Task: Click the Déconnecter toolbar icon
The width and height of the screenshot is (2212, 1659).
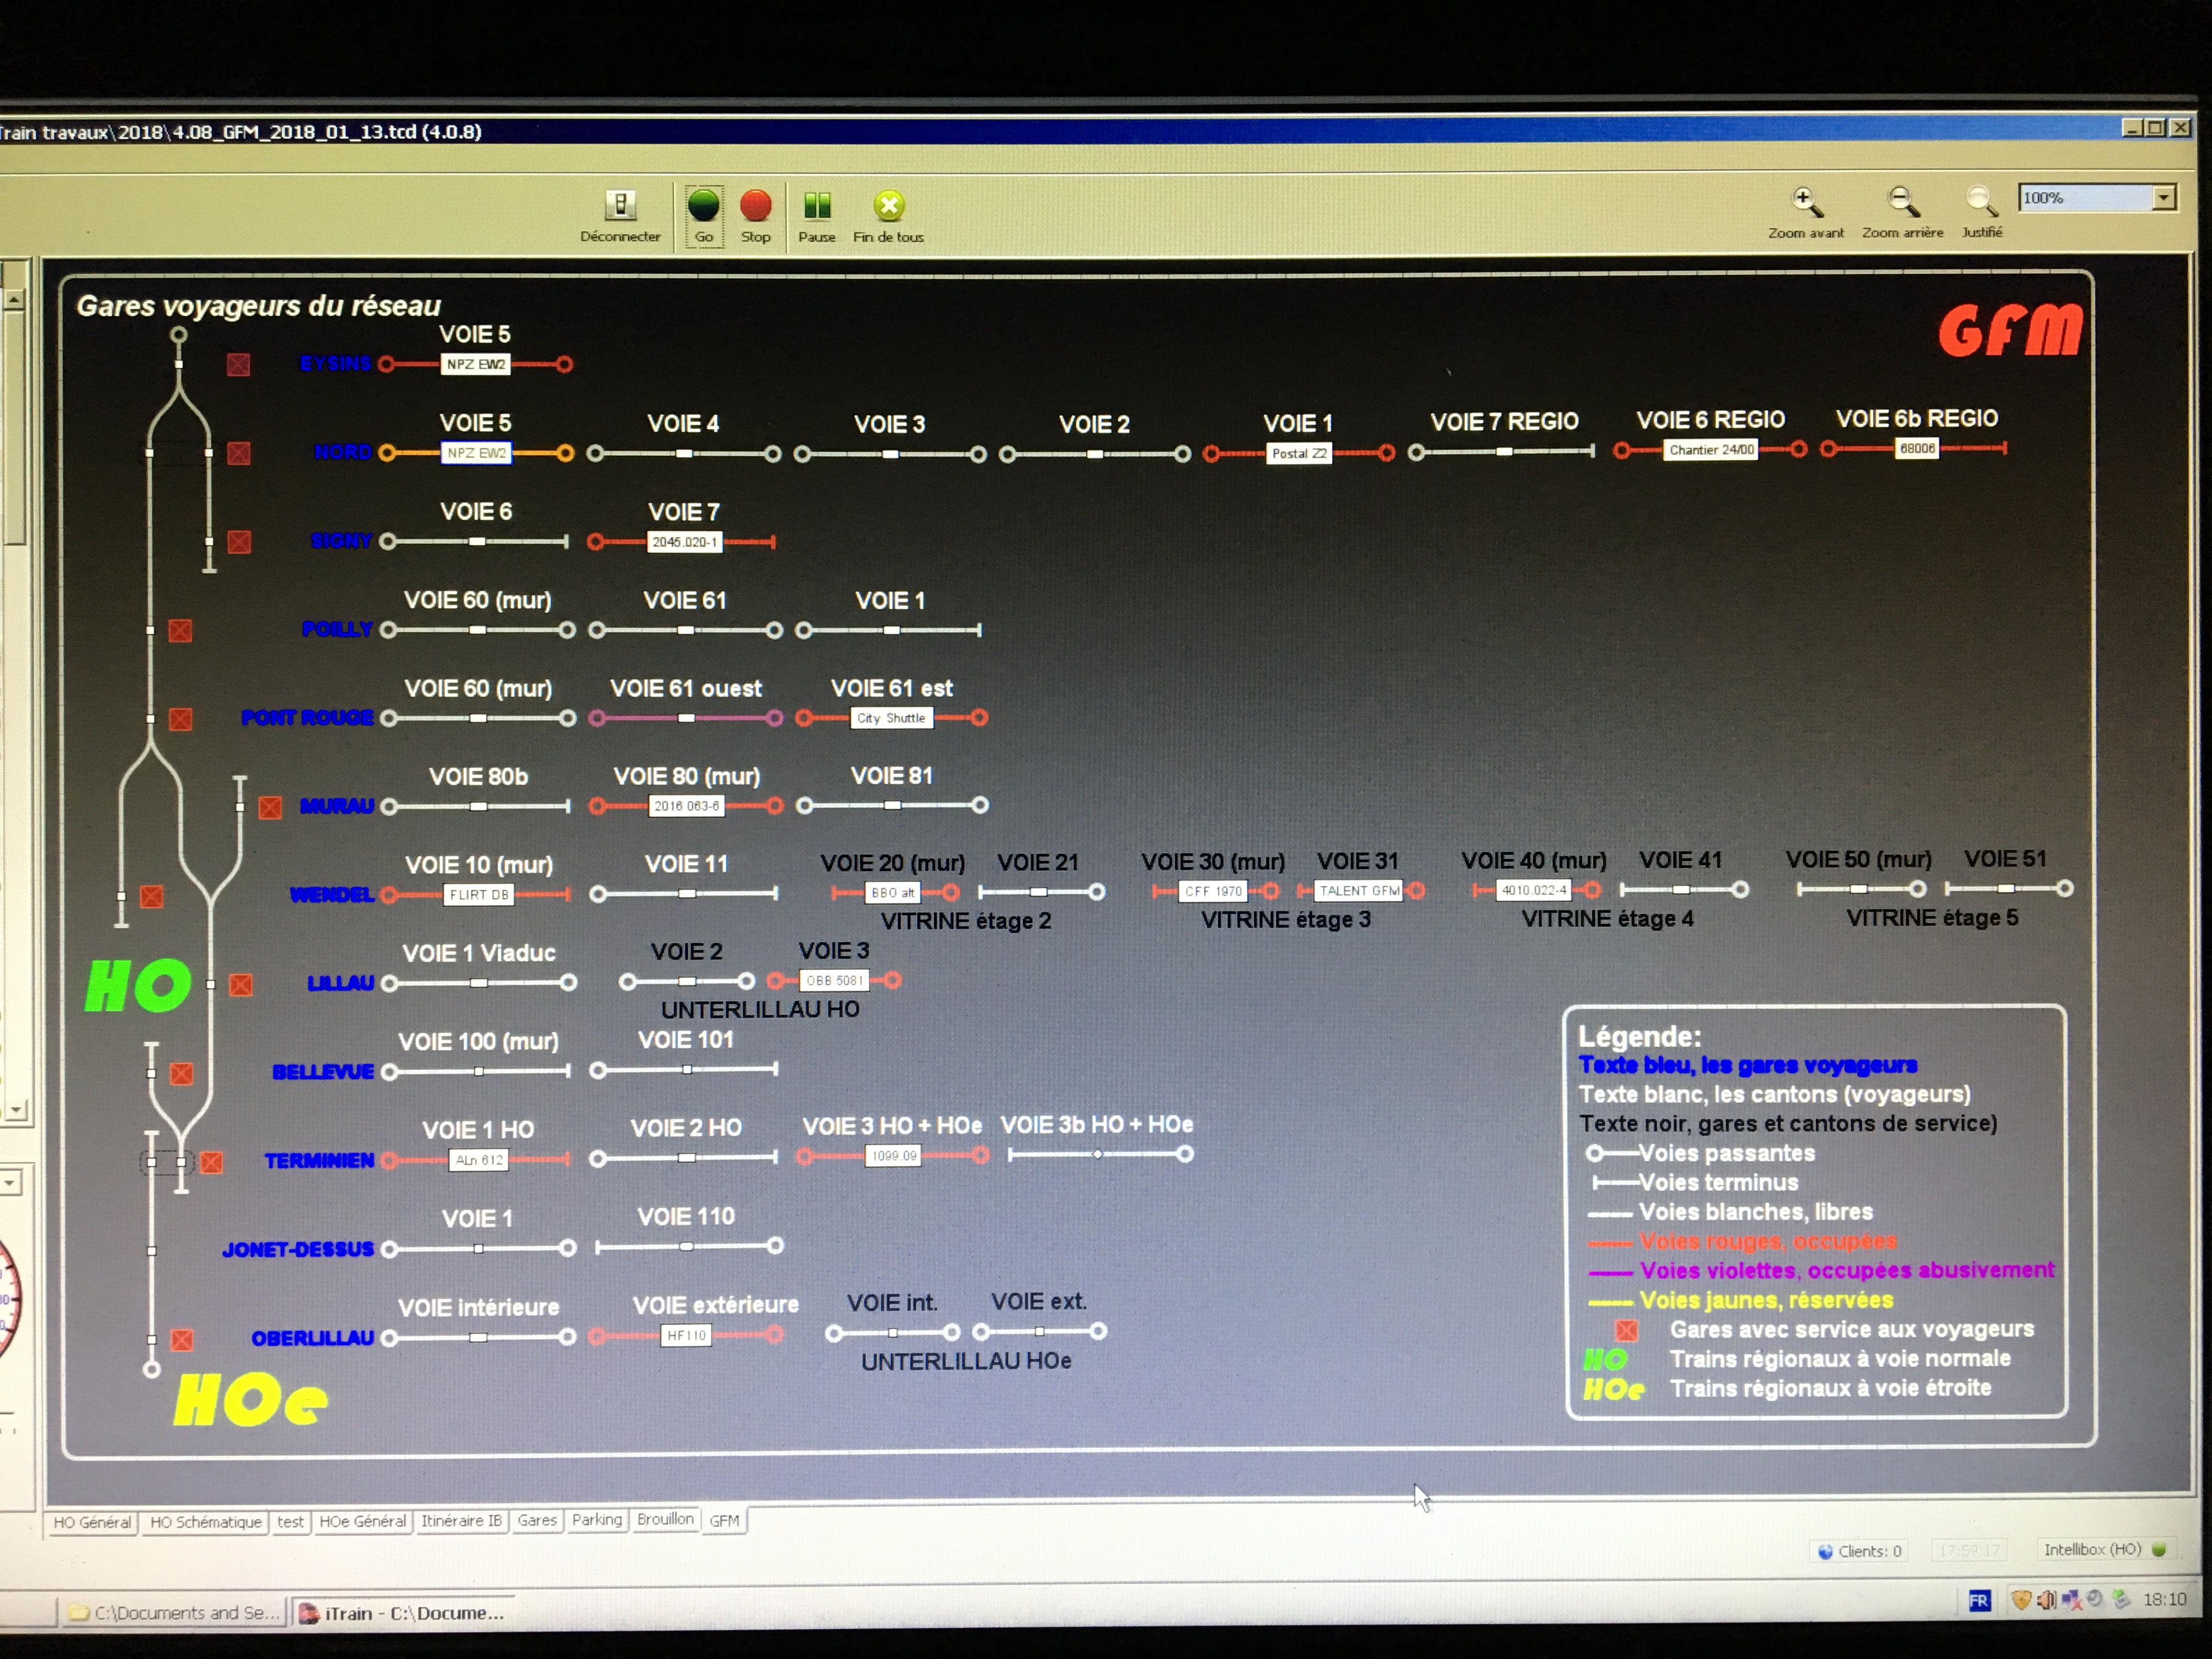Action: (x=620, y=206)
